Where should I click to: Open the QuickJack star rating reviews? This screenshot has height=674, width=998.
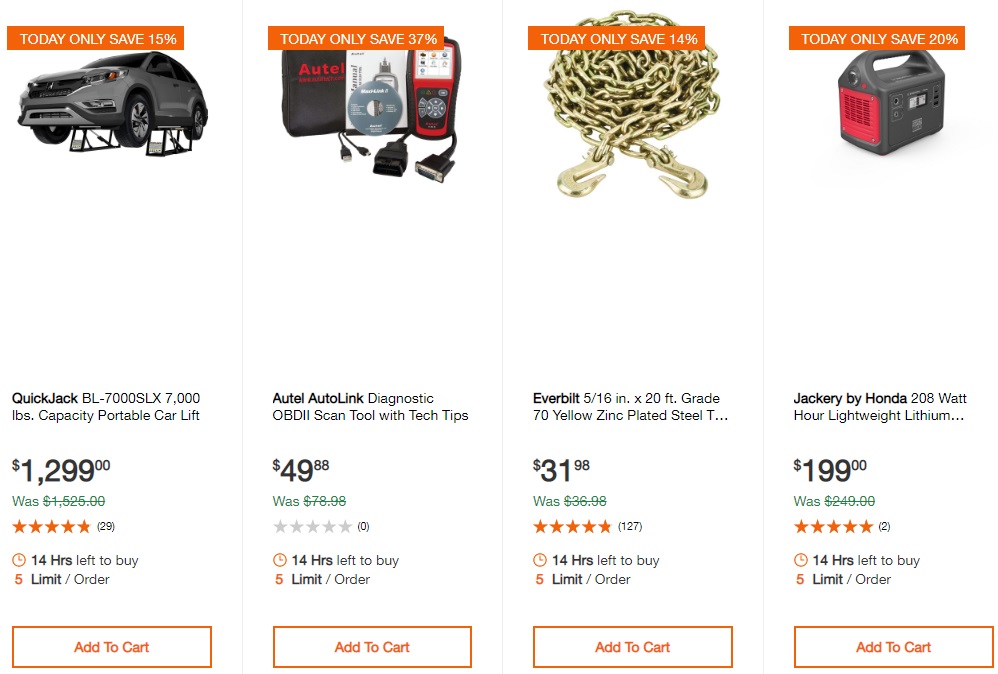pyautogui.click(x=52, y=526)
